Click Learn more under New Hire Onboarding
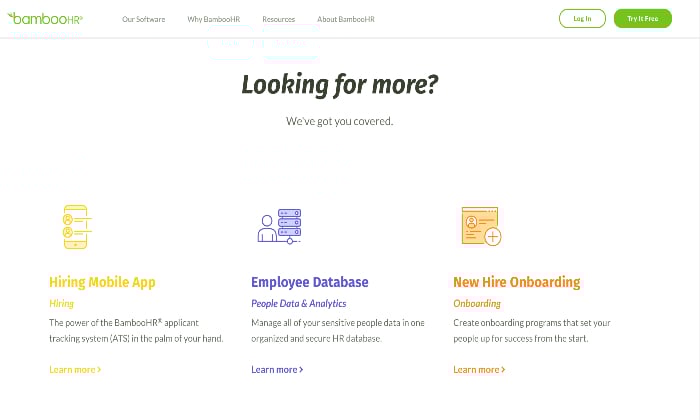 [x=479, y=370]
